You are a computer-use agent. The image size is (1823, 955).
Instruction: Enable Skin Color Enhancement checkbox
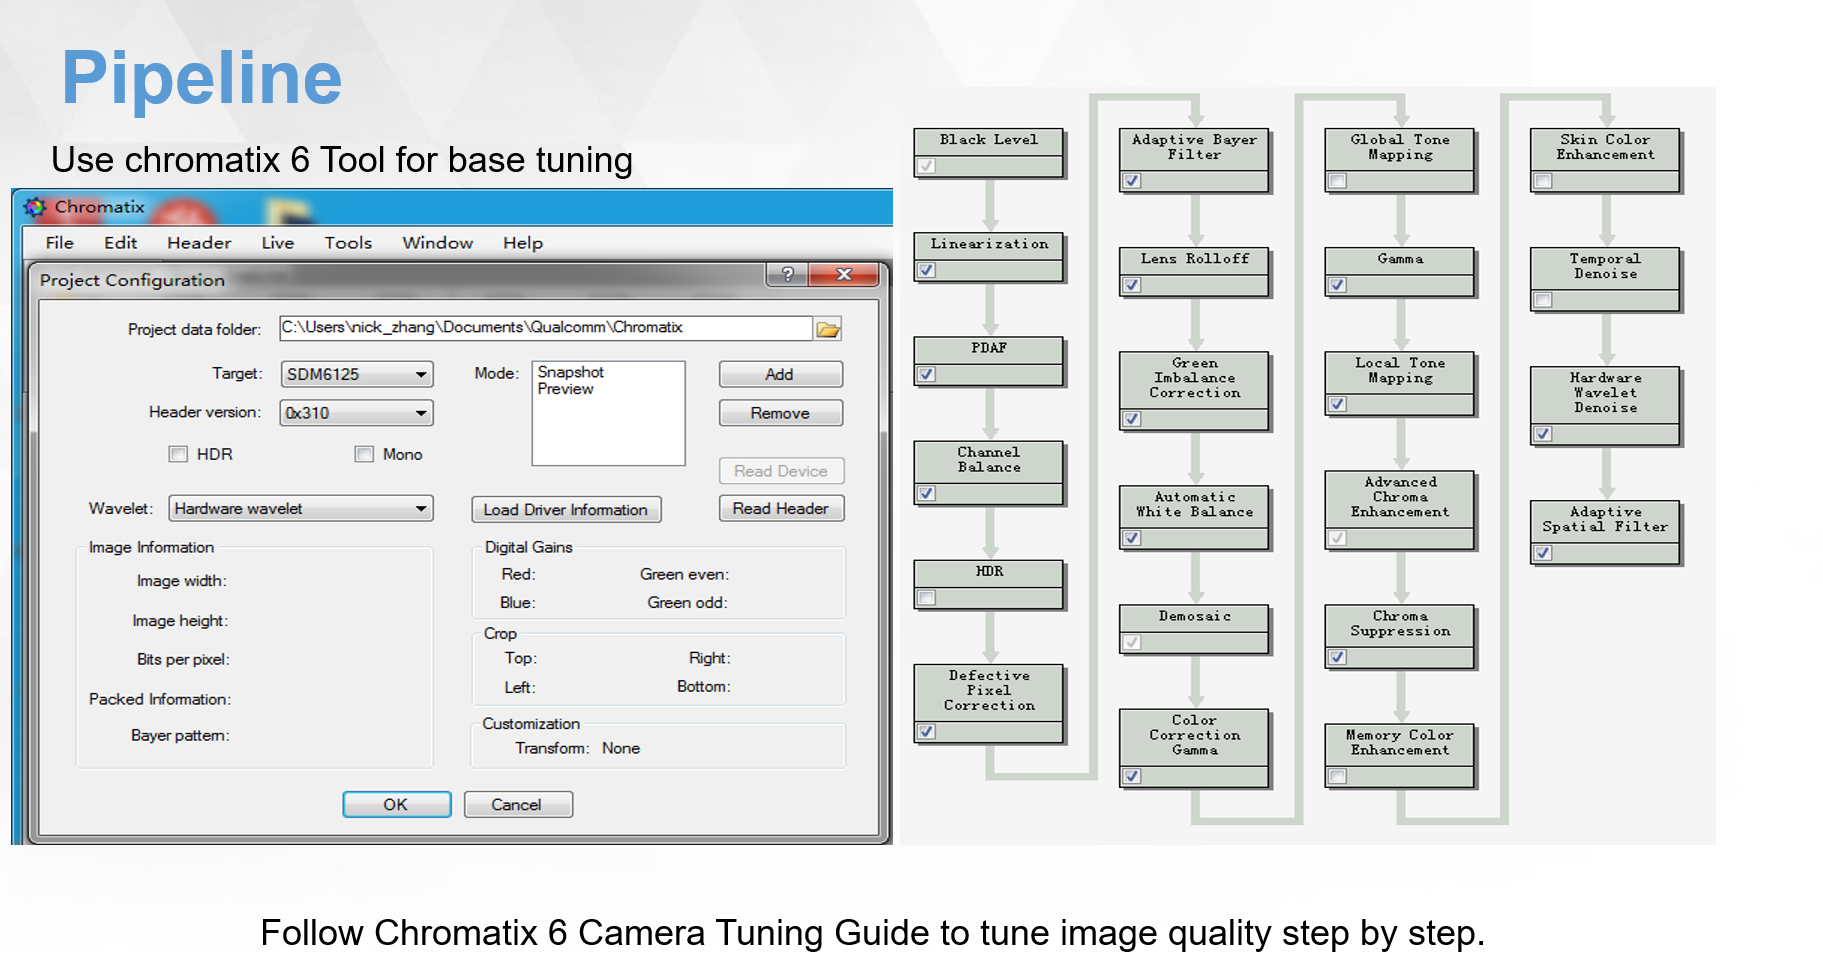[x=1544, y=181]
